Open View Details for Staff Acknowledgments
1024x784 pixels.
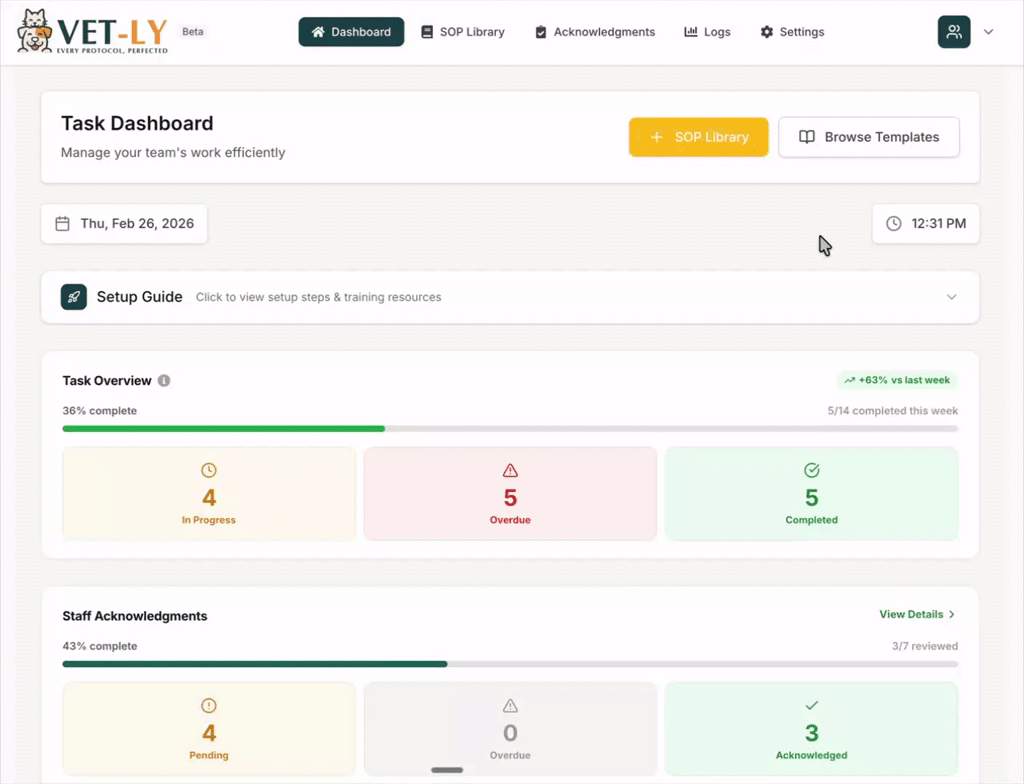917,614
